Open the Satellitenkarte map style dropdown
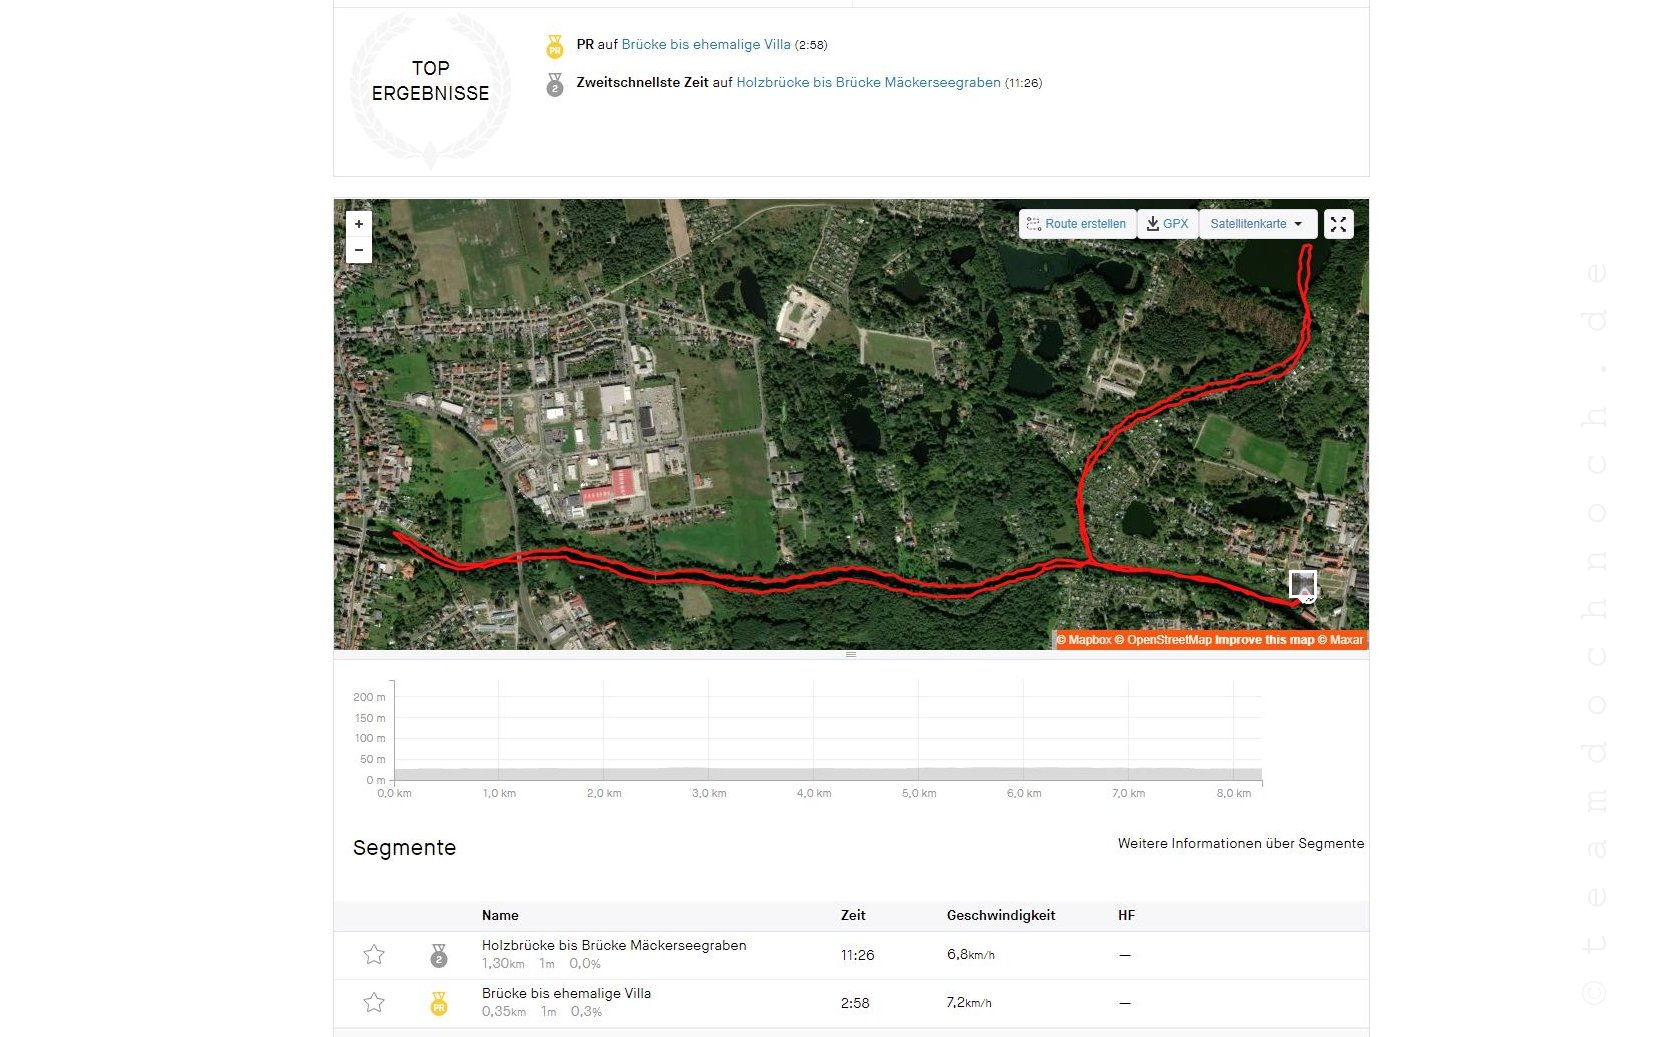 pos(1257,224)
